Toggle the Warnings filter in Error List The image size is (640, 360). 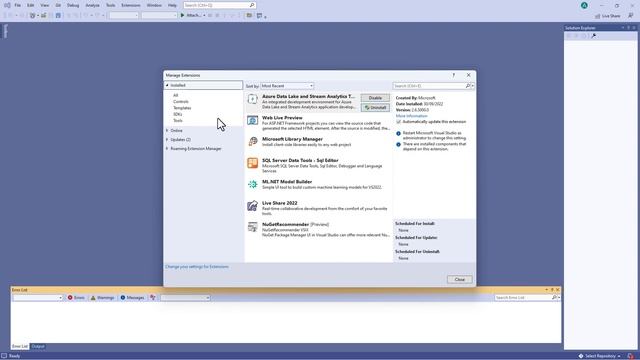(102, 298)
